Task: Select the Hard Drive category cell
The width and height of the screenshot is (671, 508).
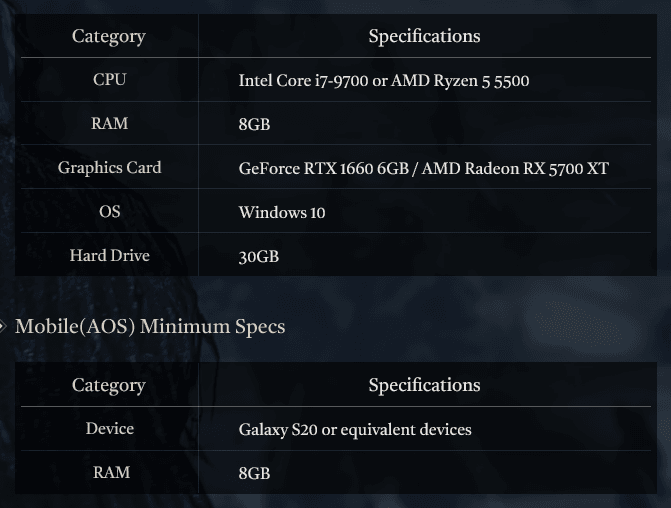Action: [109, 256]
